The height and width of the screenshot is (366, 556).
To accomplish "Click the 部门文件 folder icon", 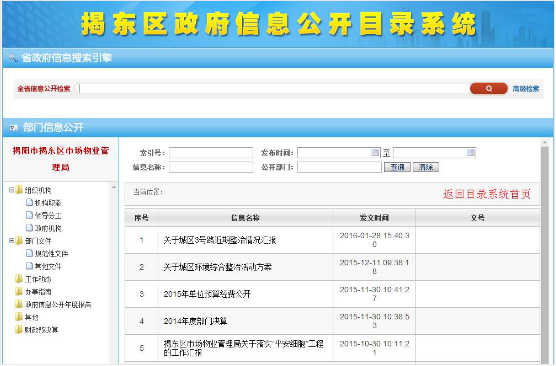I will (x=19, y=241).
